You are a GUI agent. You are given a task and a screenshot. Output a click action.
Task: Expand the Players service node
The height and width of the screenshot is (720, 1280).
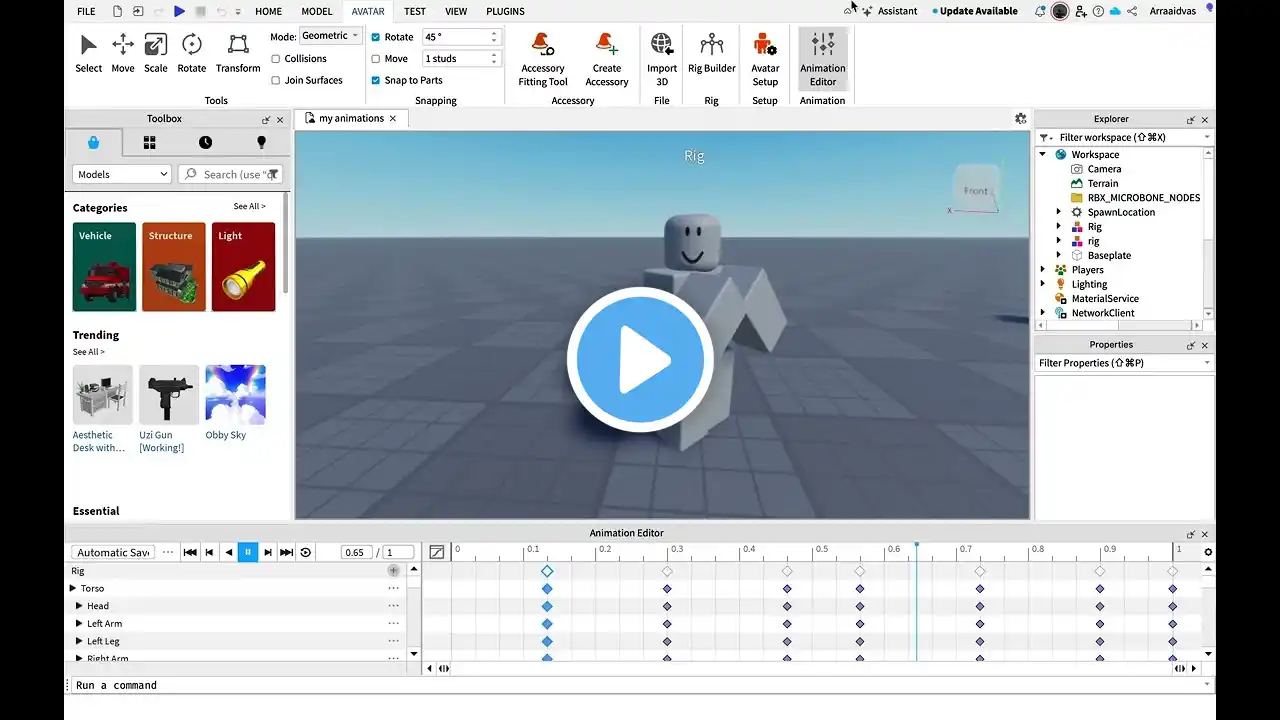[1043, 269]
